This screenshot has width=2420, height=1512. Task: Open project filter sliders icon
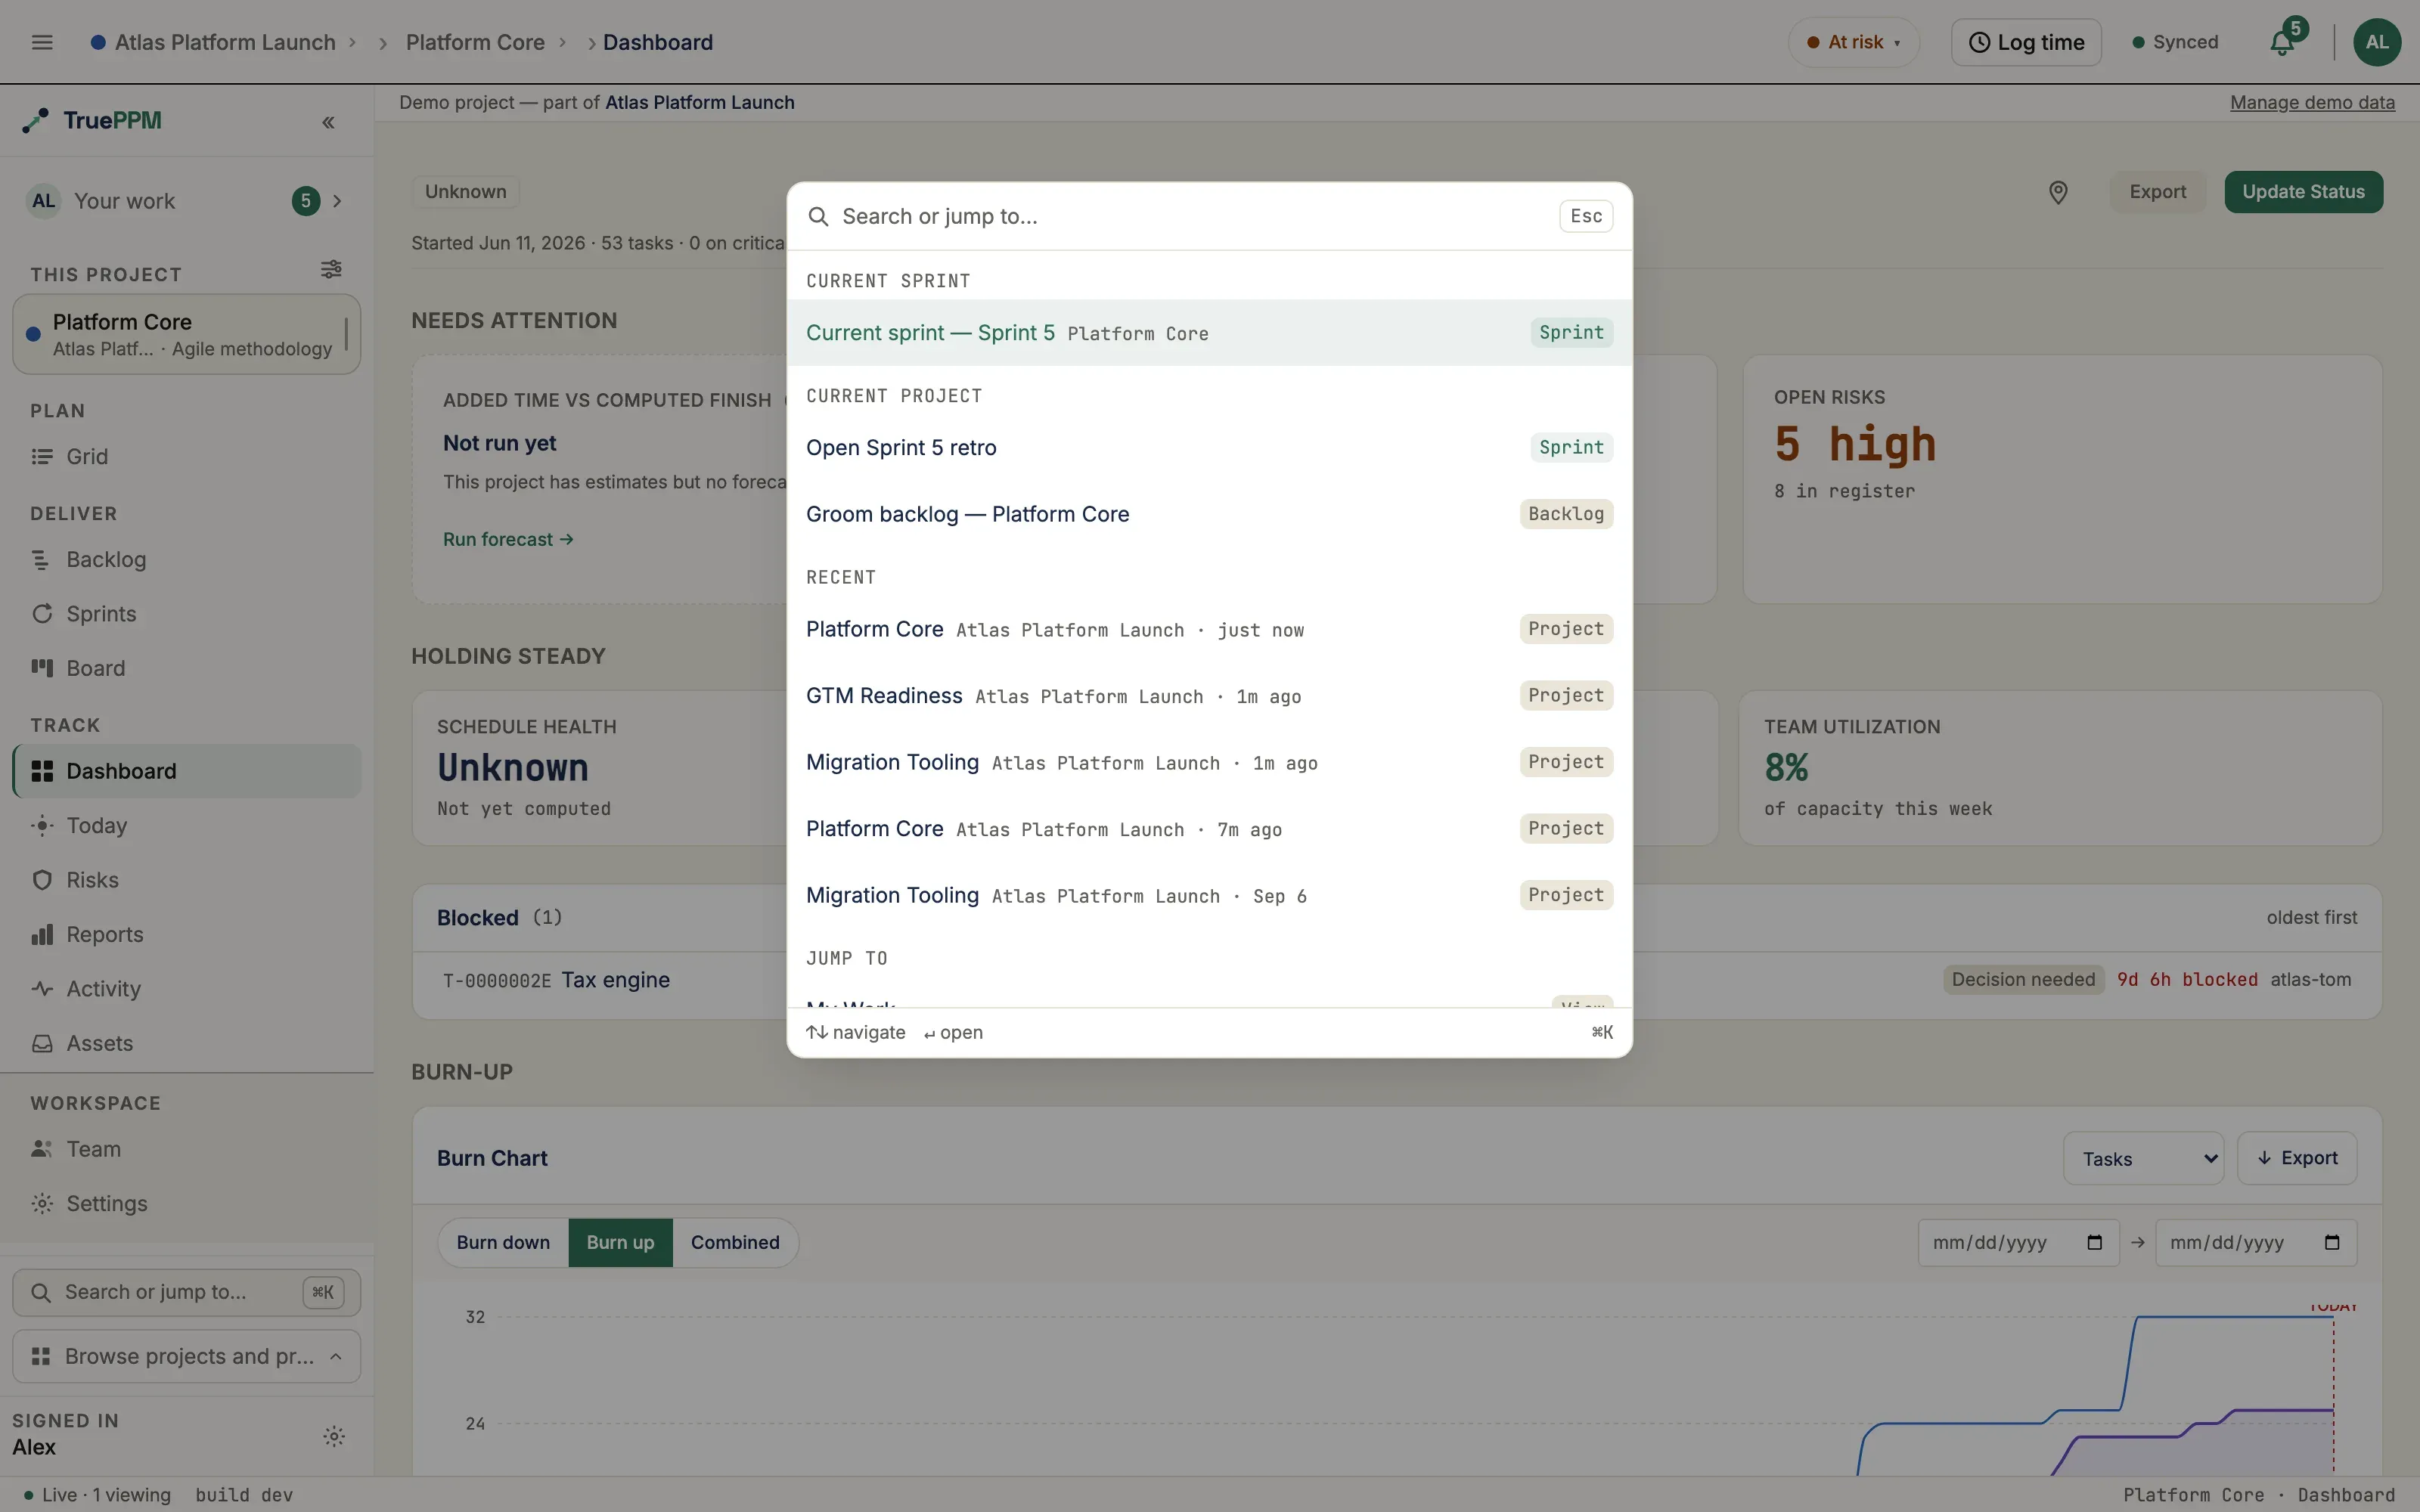331,270
